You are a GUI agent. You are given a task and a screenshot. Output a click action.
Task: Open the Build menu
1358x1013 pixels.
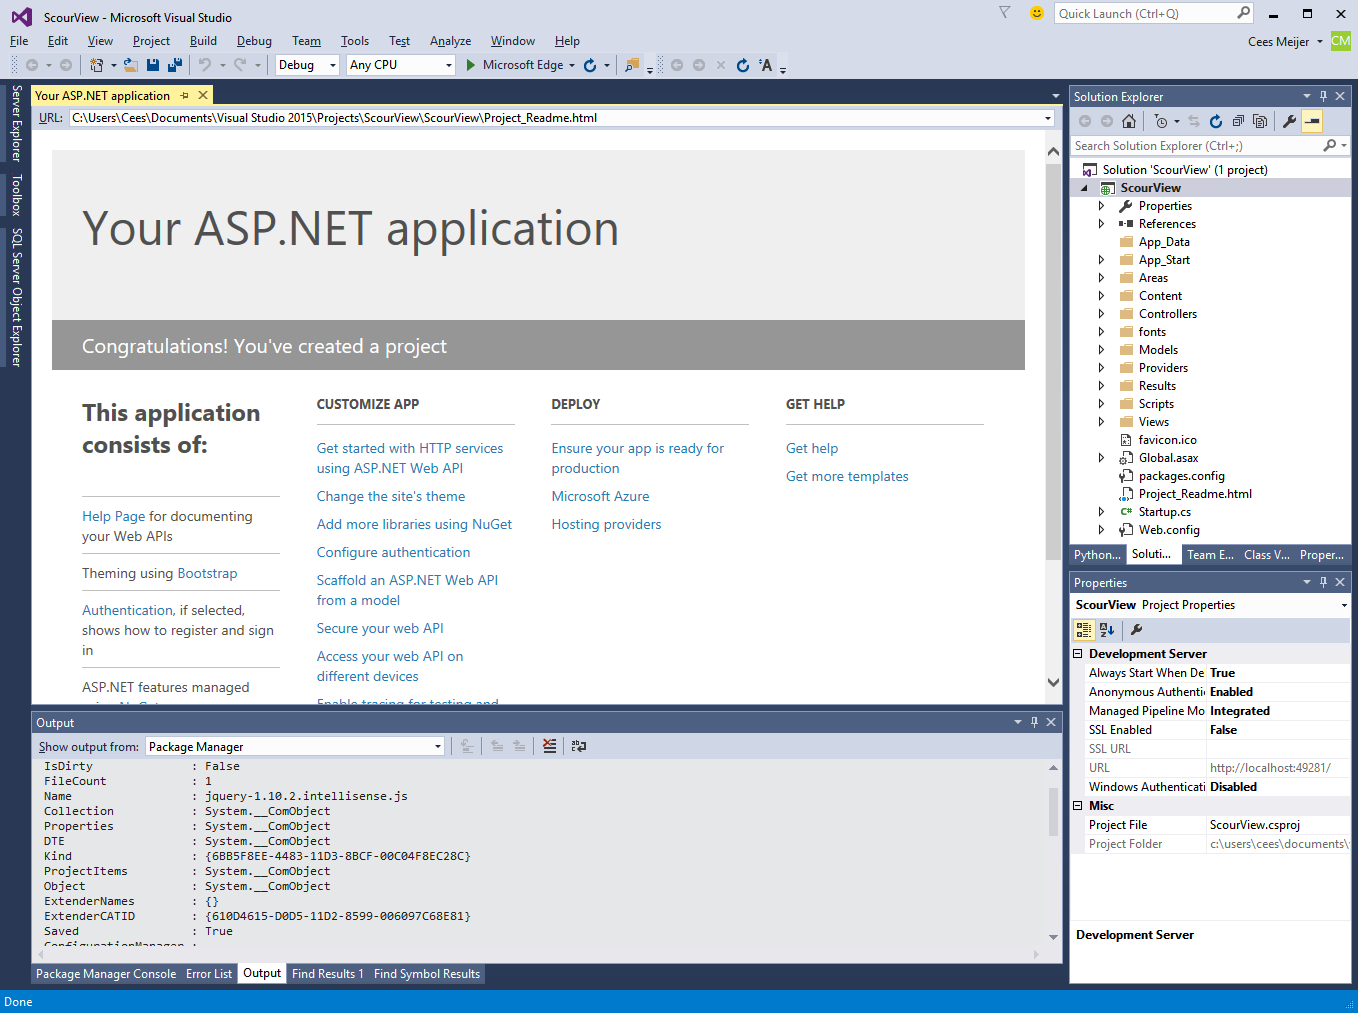point(203,41)
